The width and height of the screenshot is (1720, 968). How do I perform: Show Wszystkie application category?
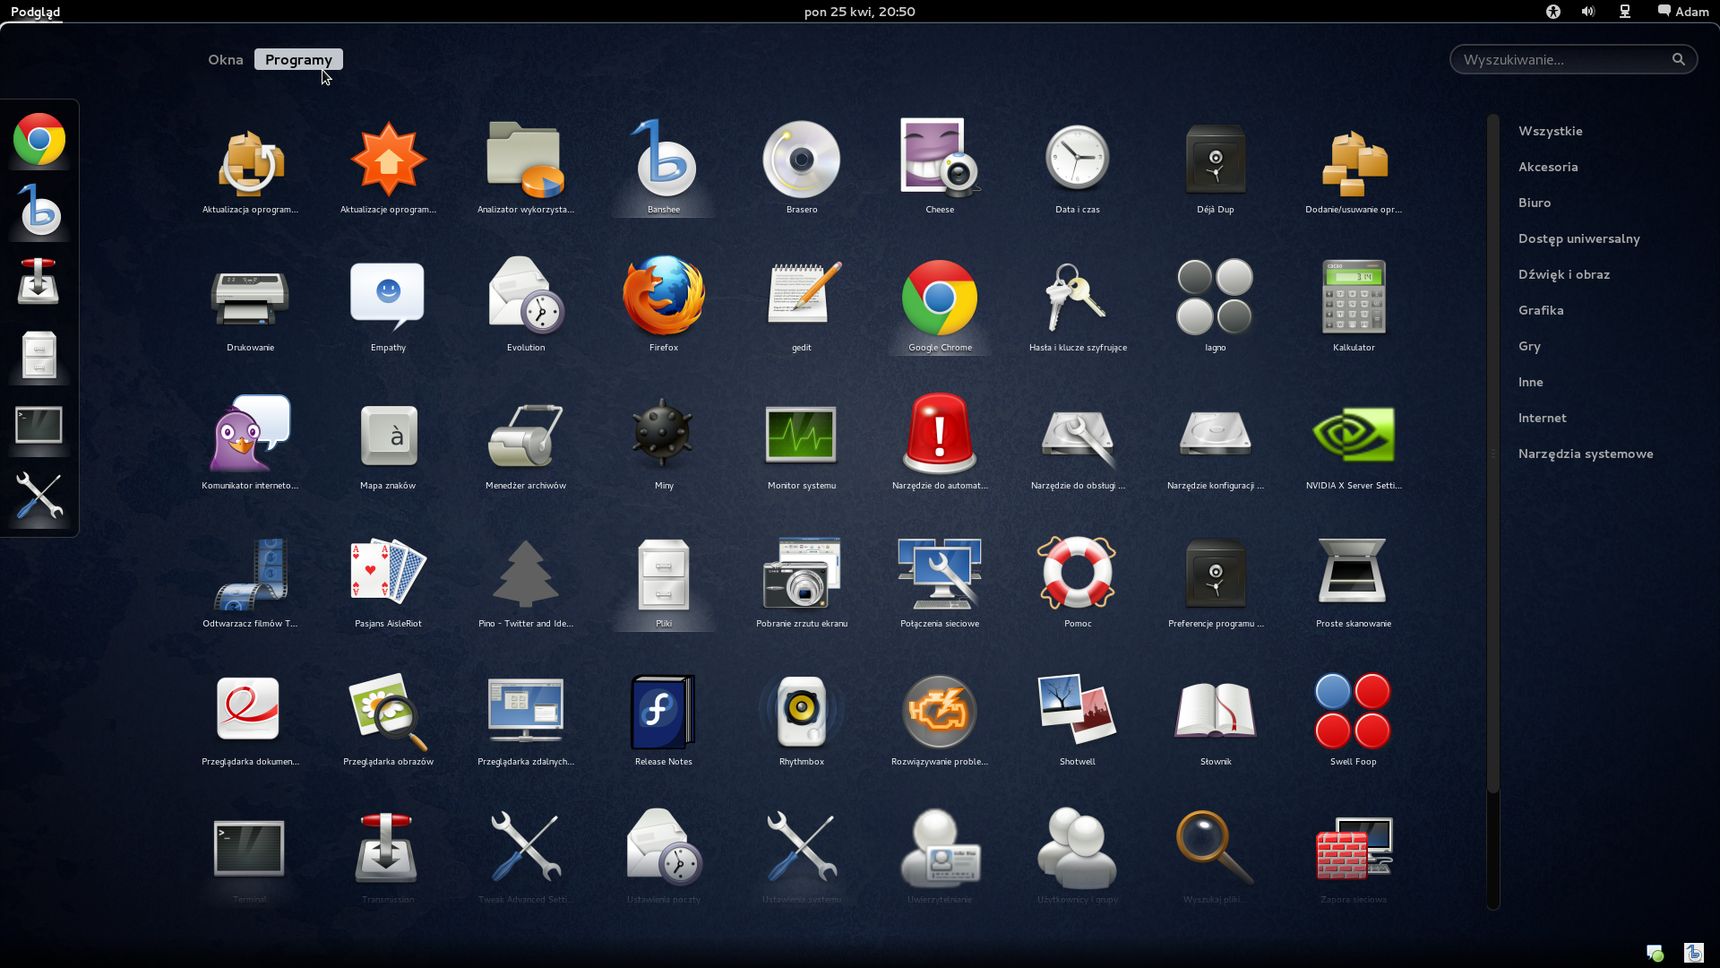(x=1550, y=131)
